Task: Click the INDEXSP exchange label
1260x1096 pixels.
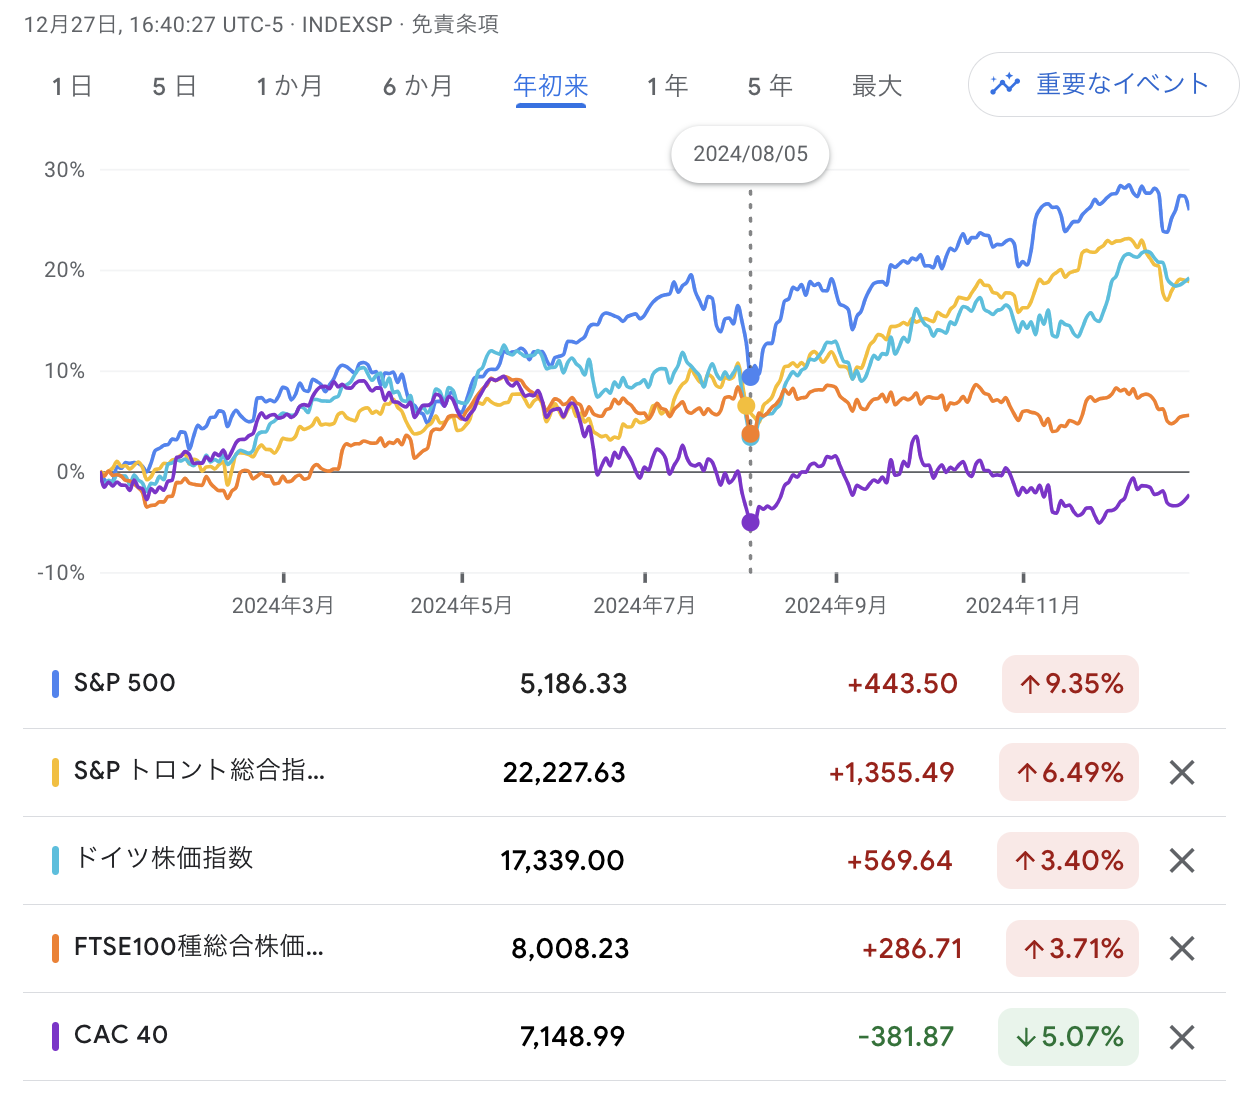Action: coord(347,24)
